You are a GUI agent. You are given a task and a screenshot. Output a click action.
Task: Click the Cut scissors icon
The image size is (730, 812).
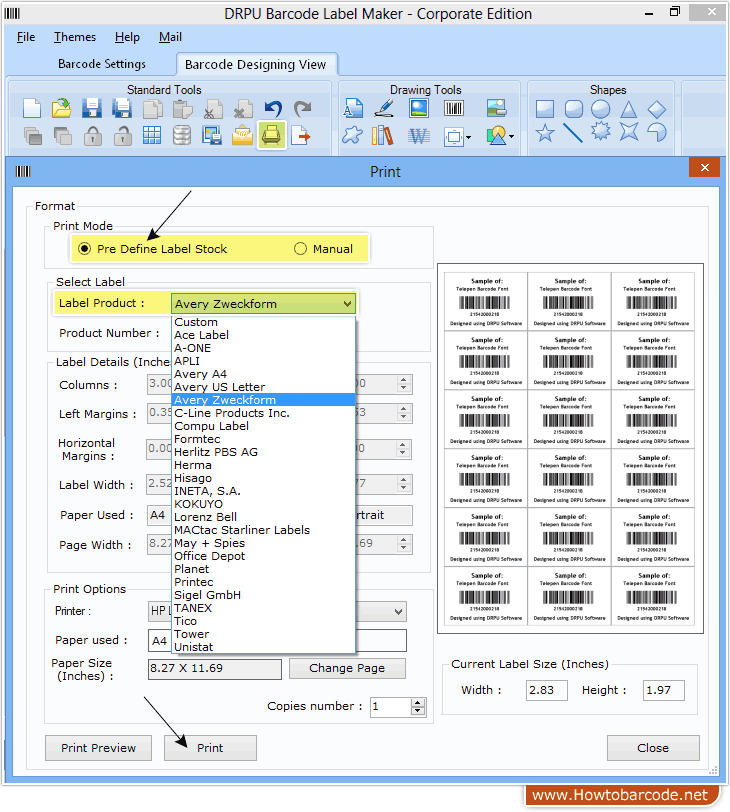pos(213,109)
